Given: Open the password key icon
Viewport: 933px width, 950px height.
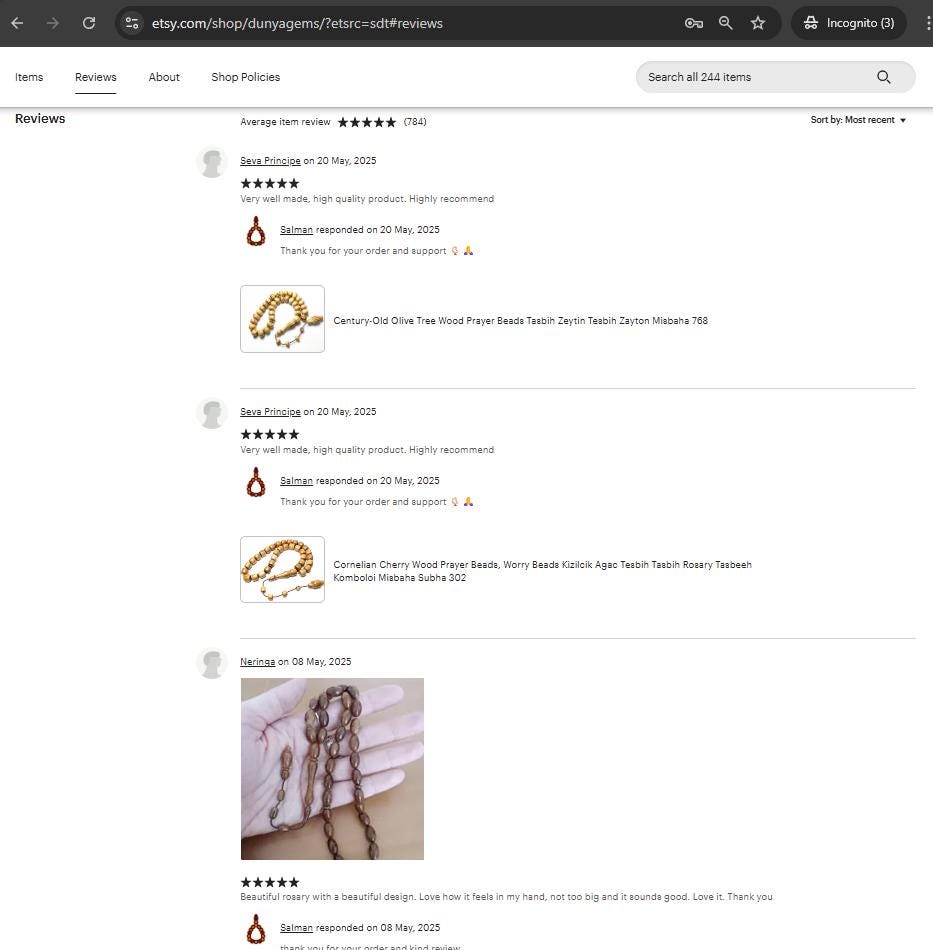Looking at the screenshot, I should click(x=694, y=23).
